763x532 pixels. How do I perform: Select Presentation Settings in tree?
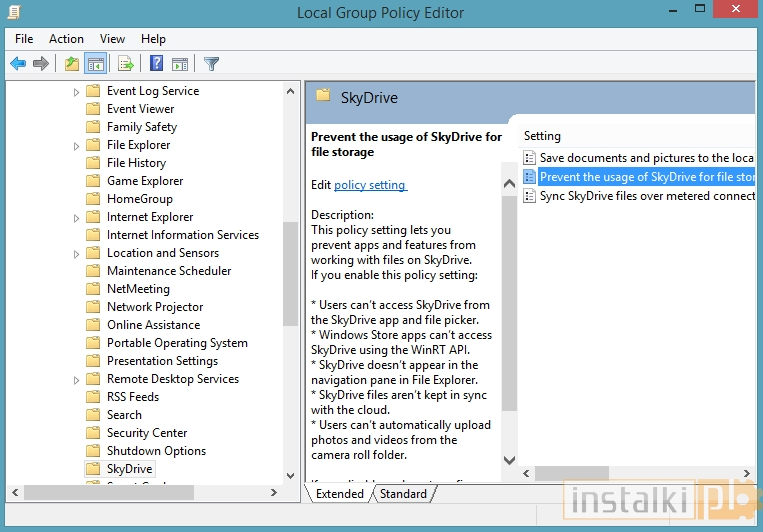pyautogui.click(x=162, y=361)
